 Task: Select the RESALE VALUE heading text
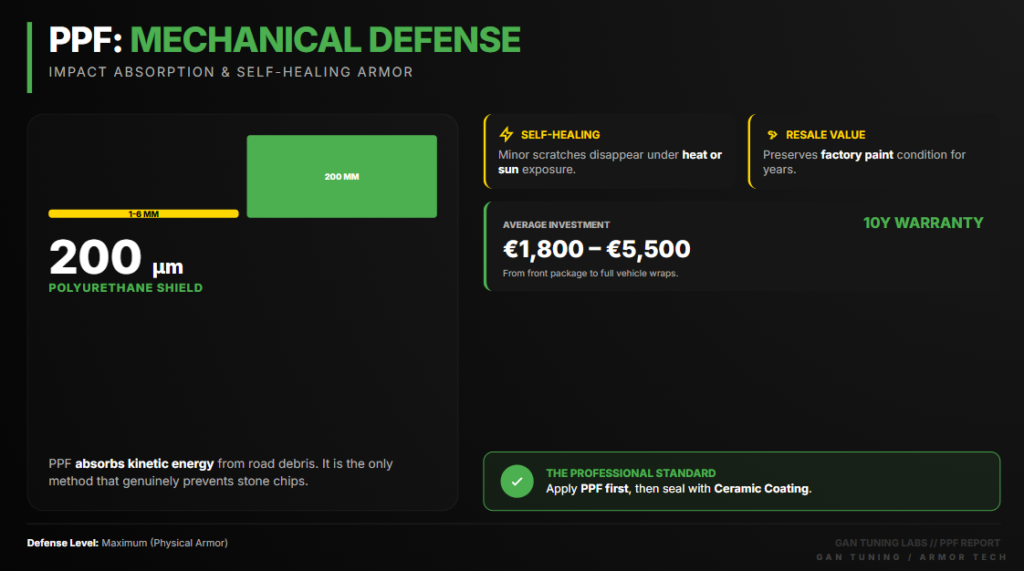tap(825, 134)
